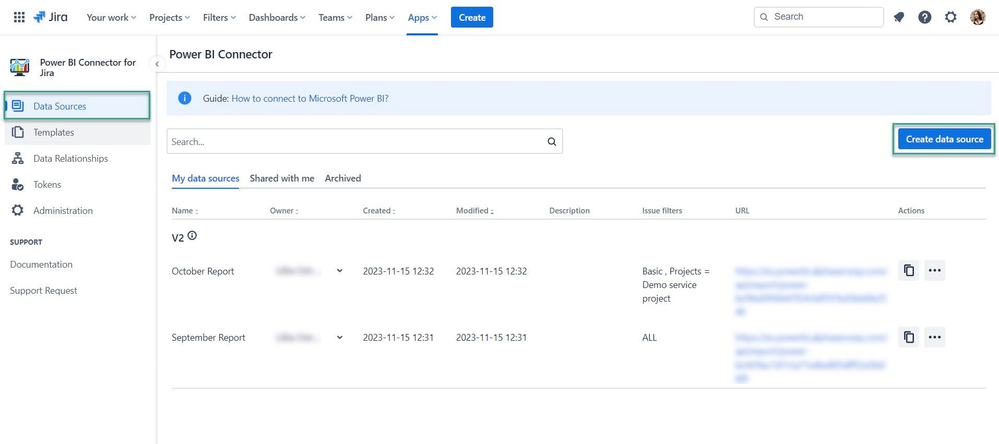Open the Plans dropdown menu
999x444 pixels.
[380, 17]
